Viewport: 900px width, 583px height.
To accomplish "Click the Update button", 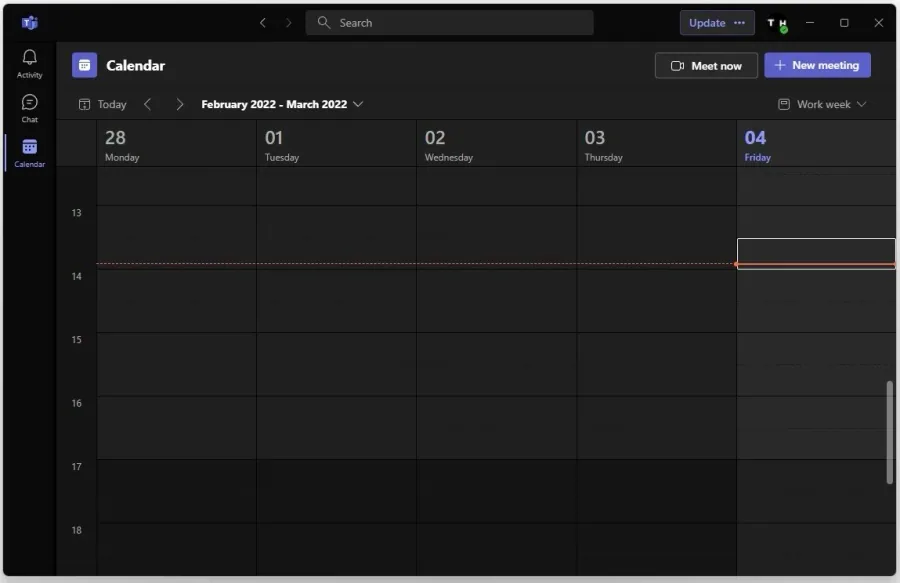I will pos(707,22).
